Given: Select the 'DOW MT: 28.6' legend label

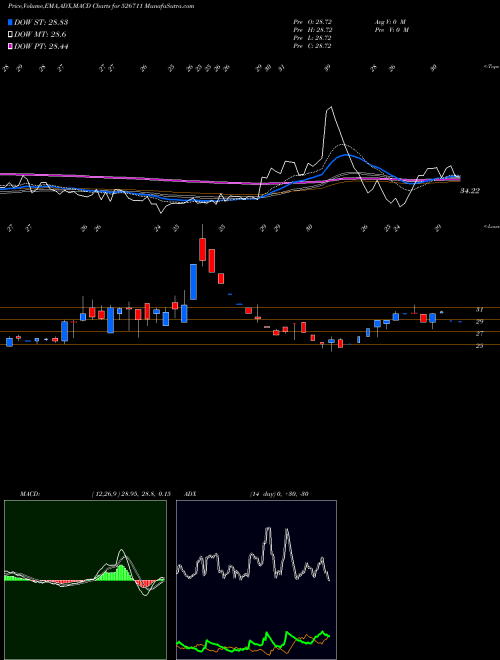Looking at the screenshot, I should pos(40,35).
